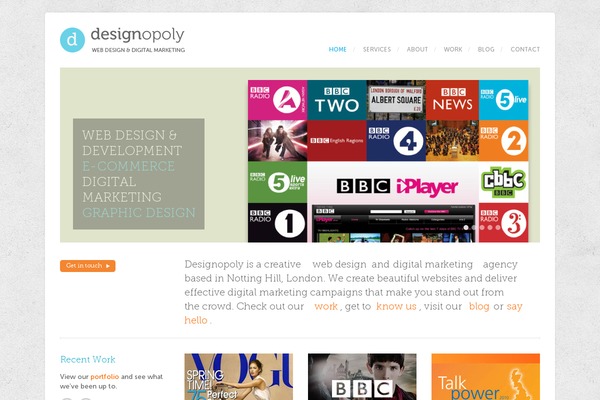Follow the 'know us' link in intro text

point(396,306)
